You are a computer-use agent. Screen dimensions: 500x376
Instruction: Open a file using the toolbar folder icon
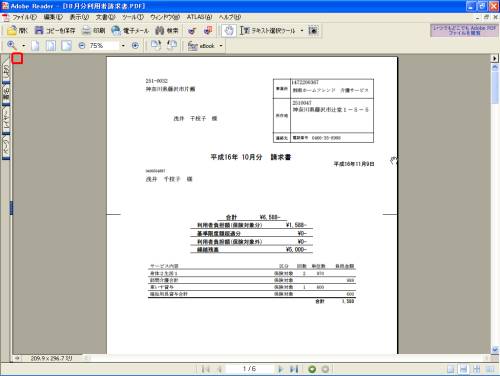point(17,31)
